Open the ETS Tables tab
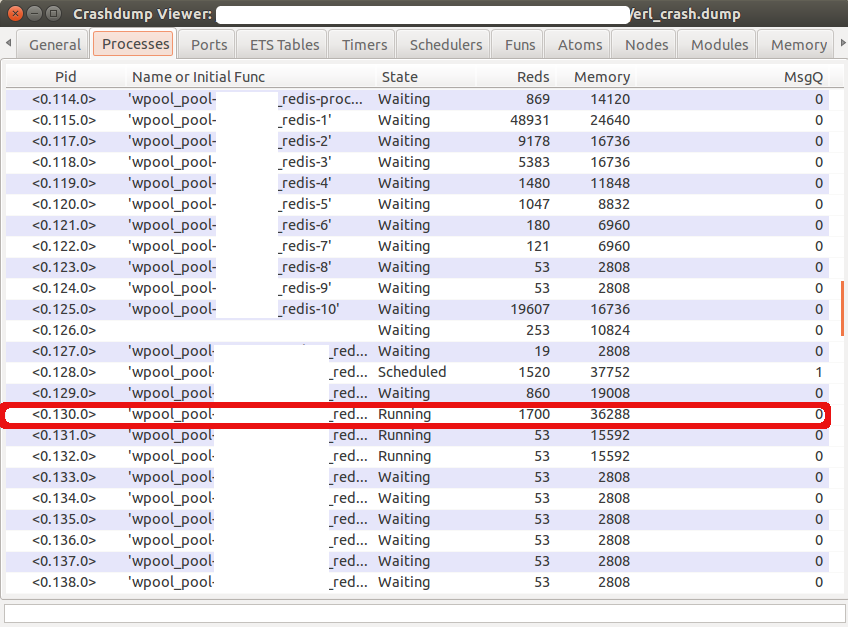 pyautogui.click(x=285, y=44)
